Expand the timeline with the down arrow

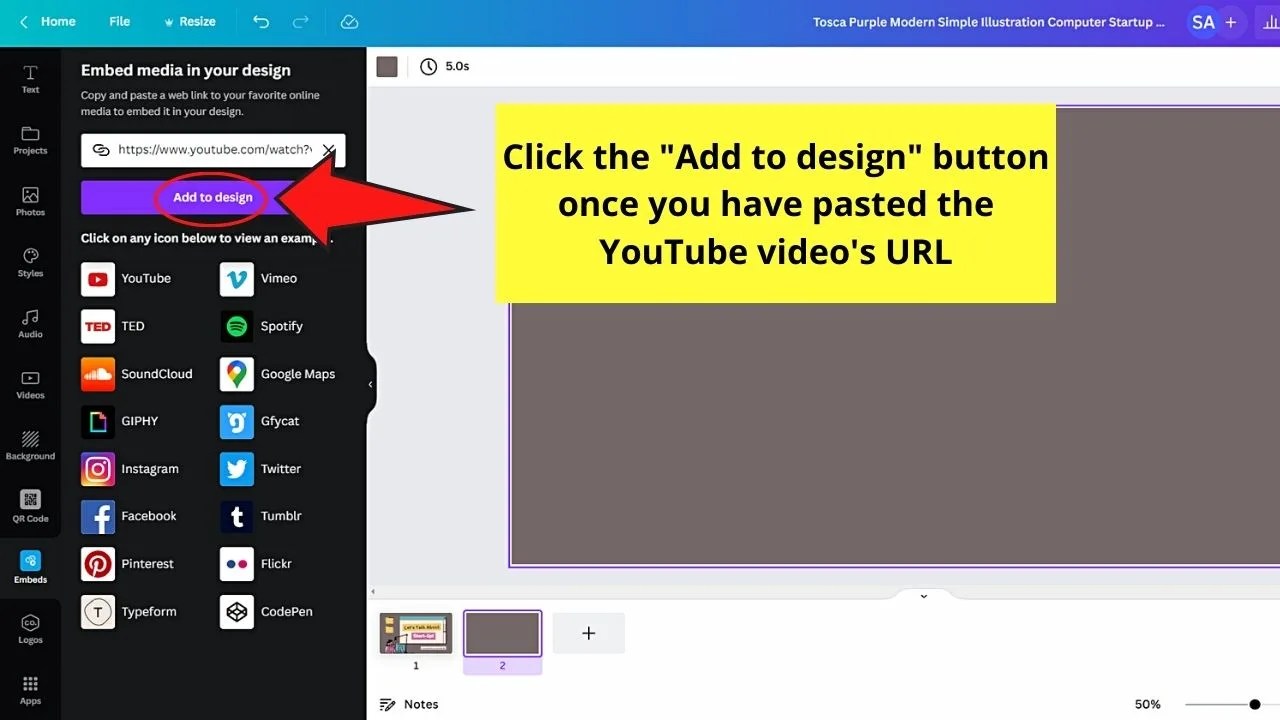pyautogui.click(x=922, y=596)
